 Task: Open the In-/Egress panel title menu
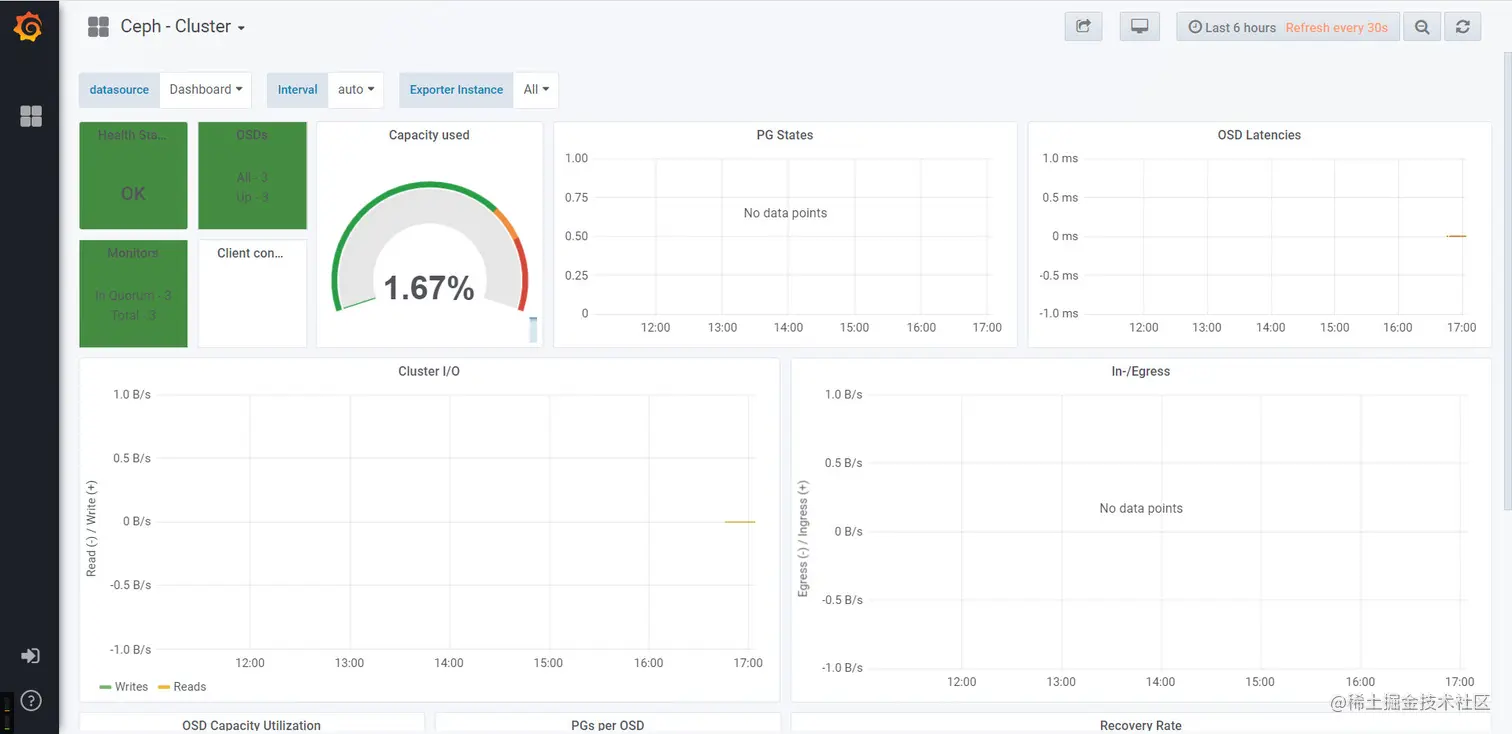point(1141,371)
